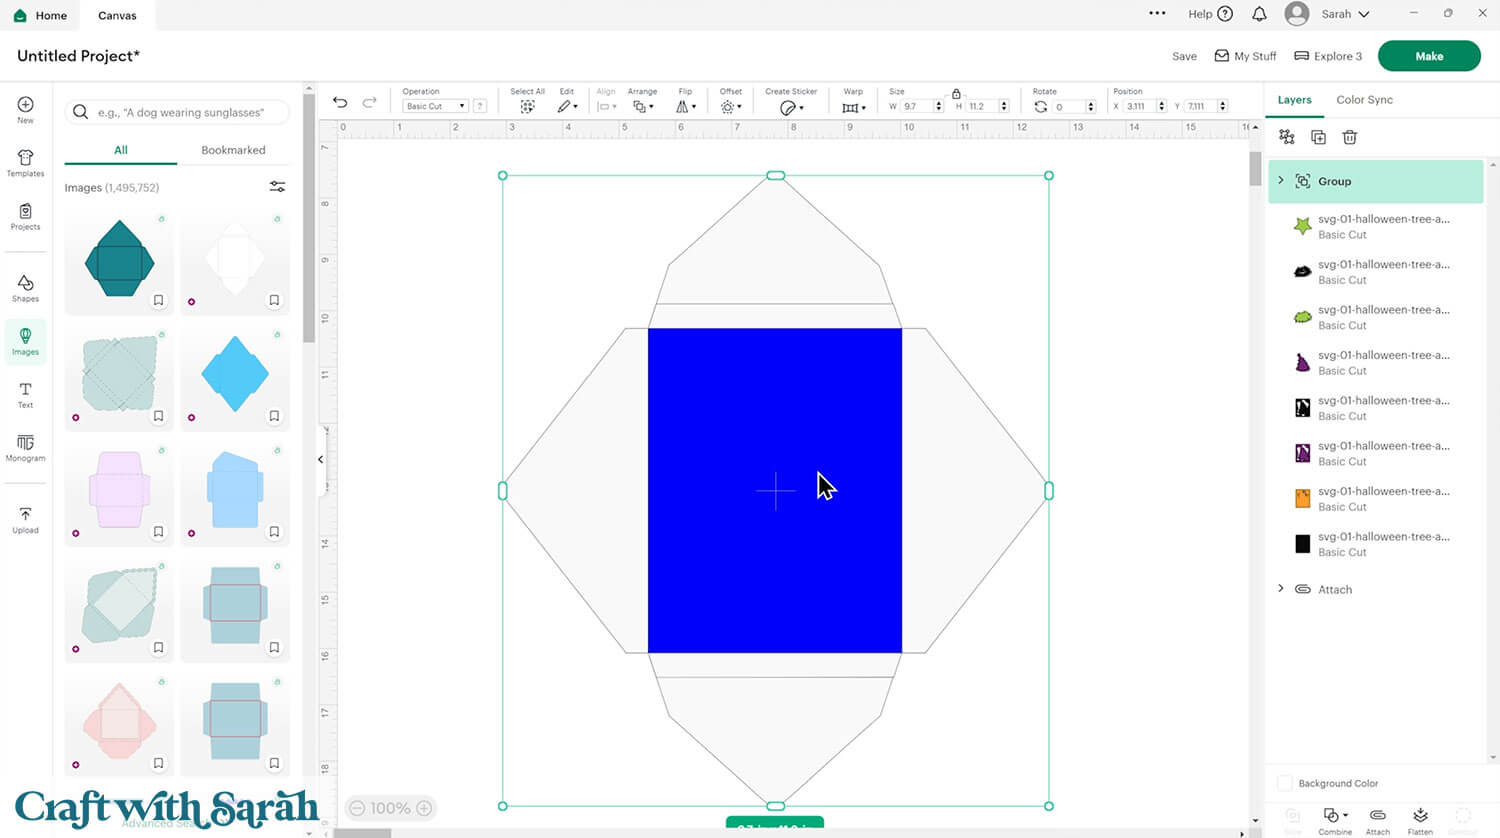Open the Help link

click(x=1210, y=14)
